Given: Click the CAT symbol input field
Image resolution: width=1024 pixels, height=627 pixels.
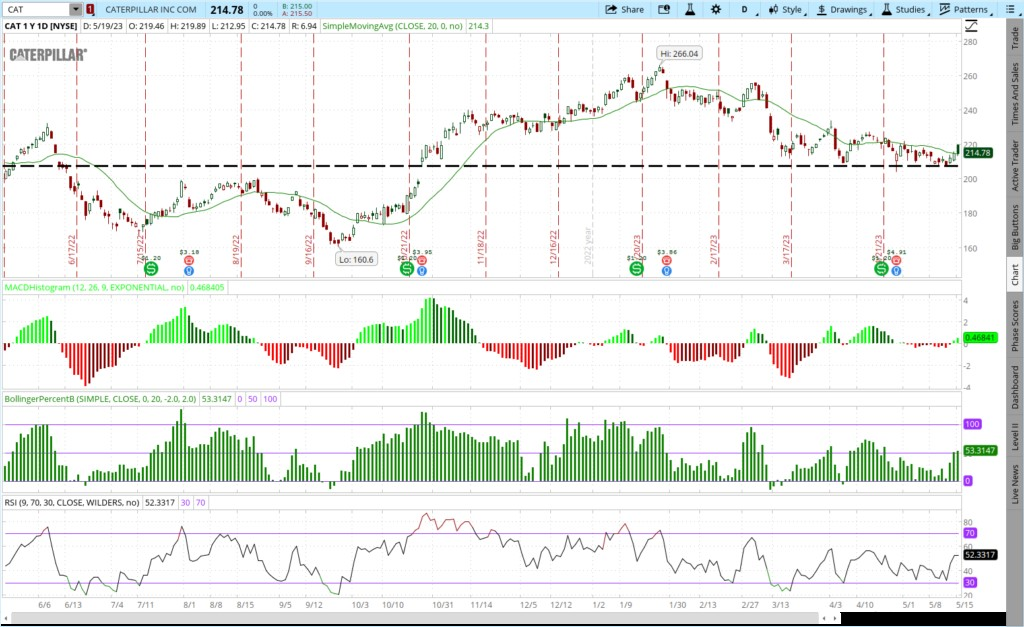Looking at the screenshot, I should point(37,9).
